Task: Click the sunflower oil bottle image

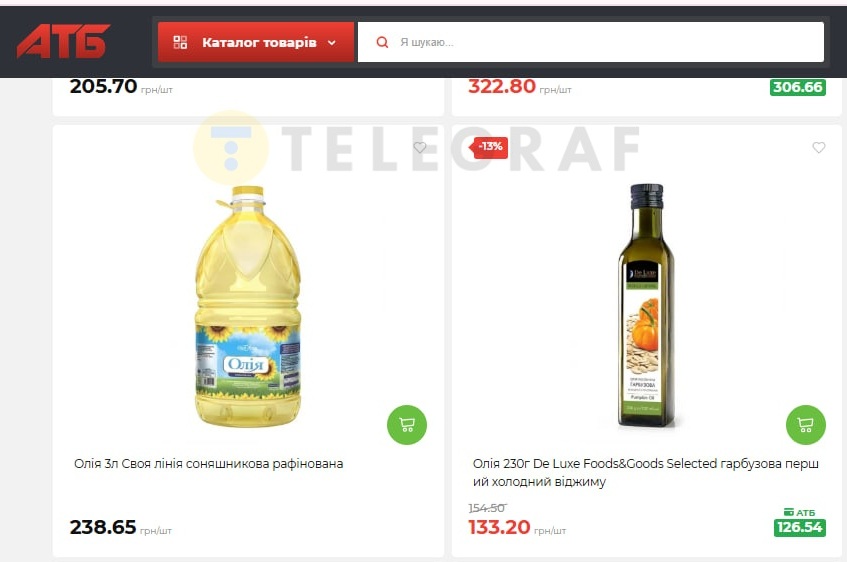Action: coord(248,306)
